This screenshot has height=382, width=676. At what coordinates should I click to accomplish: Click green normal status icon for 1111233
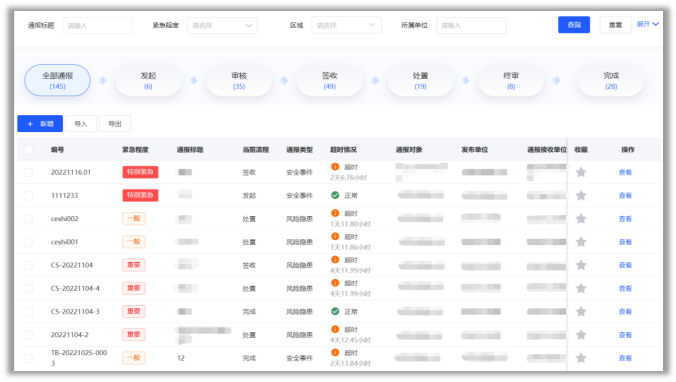[x=335, y=195]
